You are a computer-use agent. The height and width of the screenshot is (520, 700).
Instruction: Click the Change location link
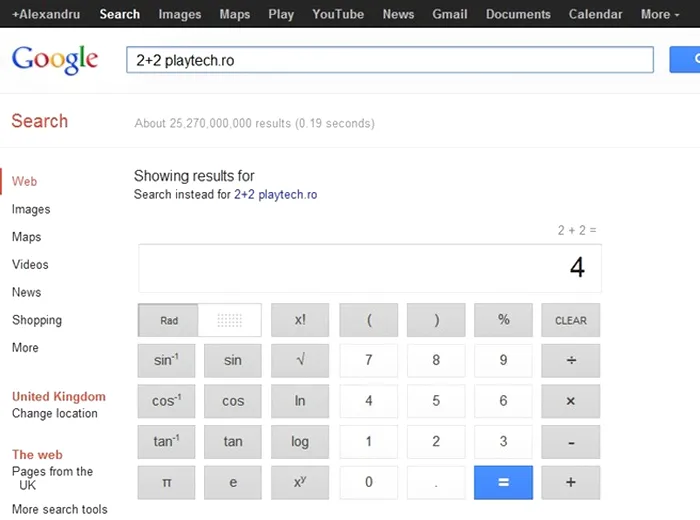click(54, 414)
